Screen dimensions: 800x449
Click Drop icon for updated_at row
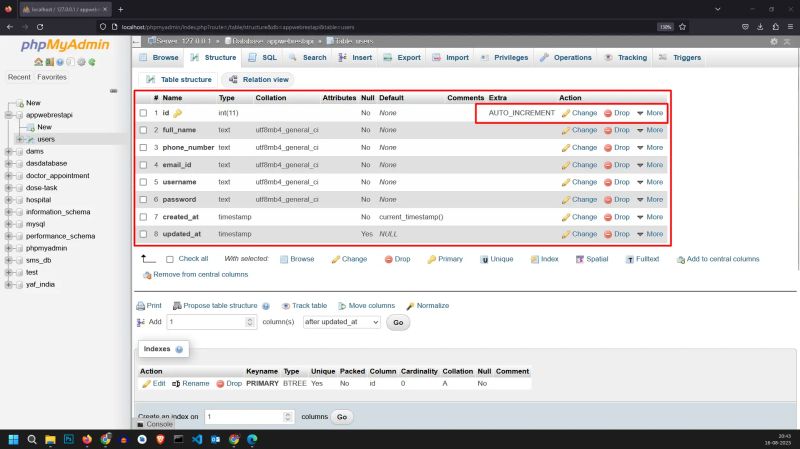[608, 234]
